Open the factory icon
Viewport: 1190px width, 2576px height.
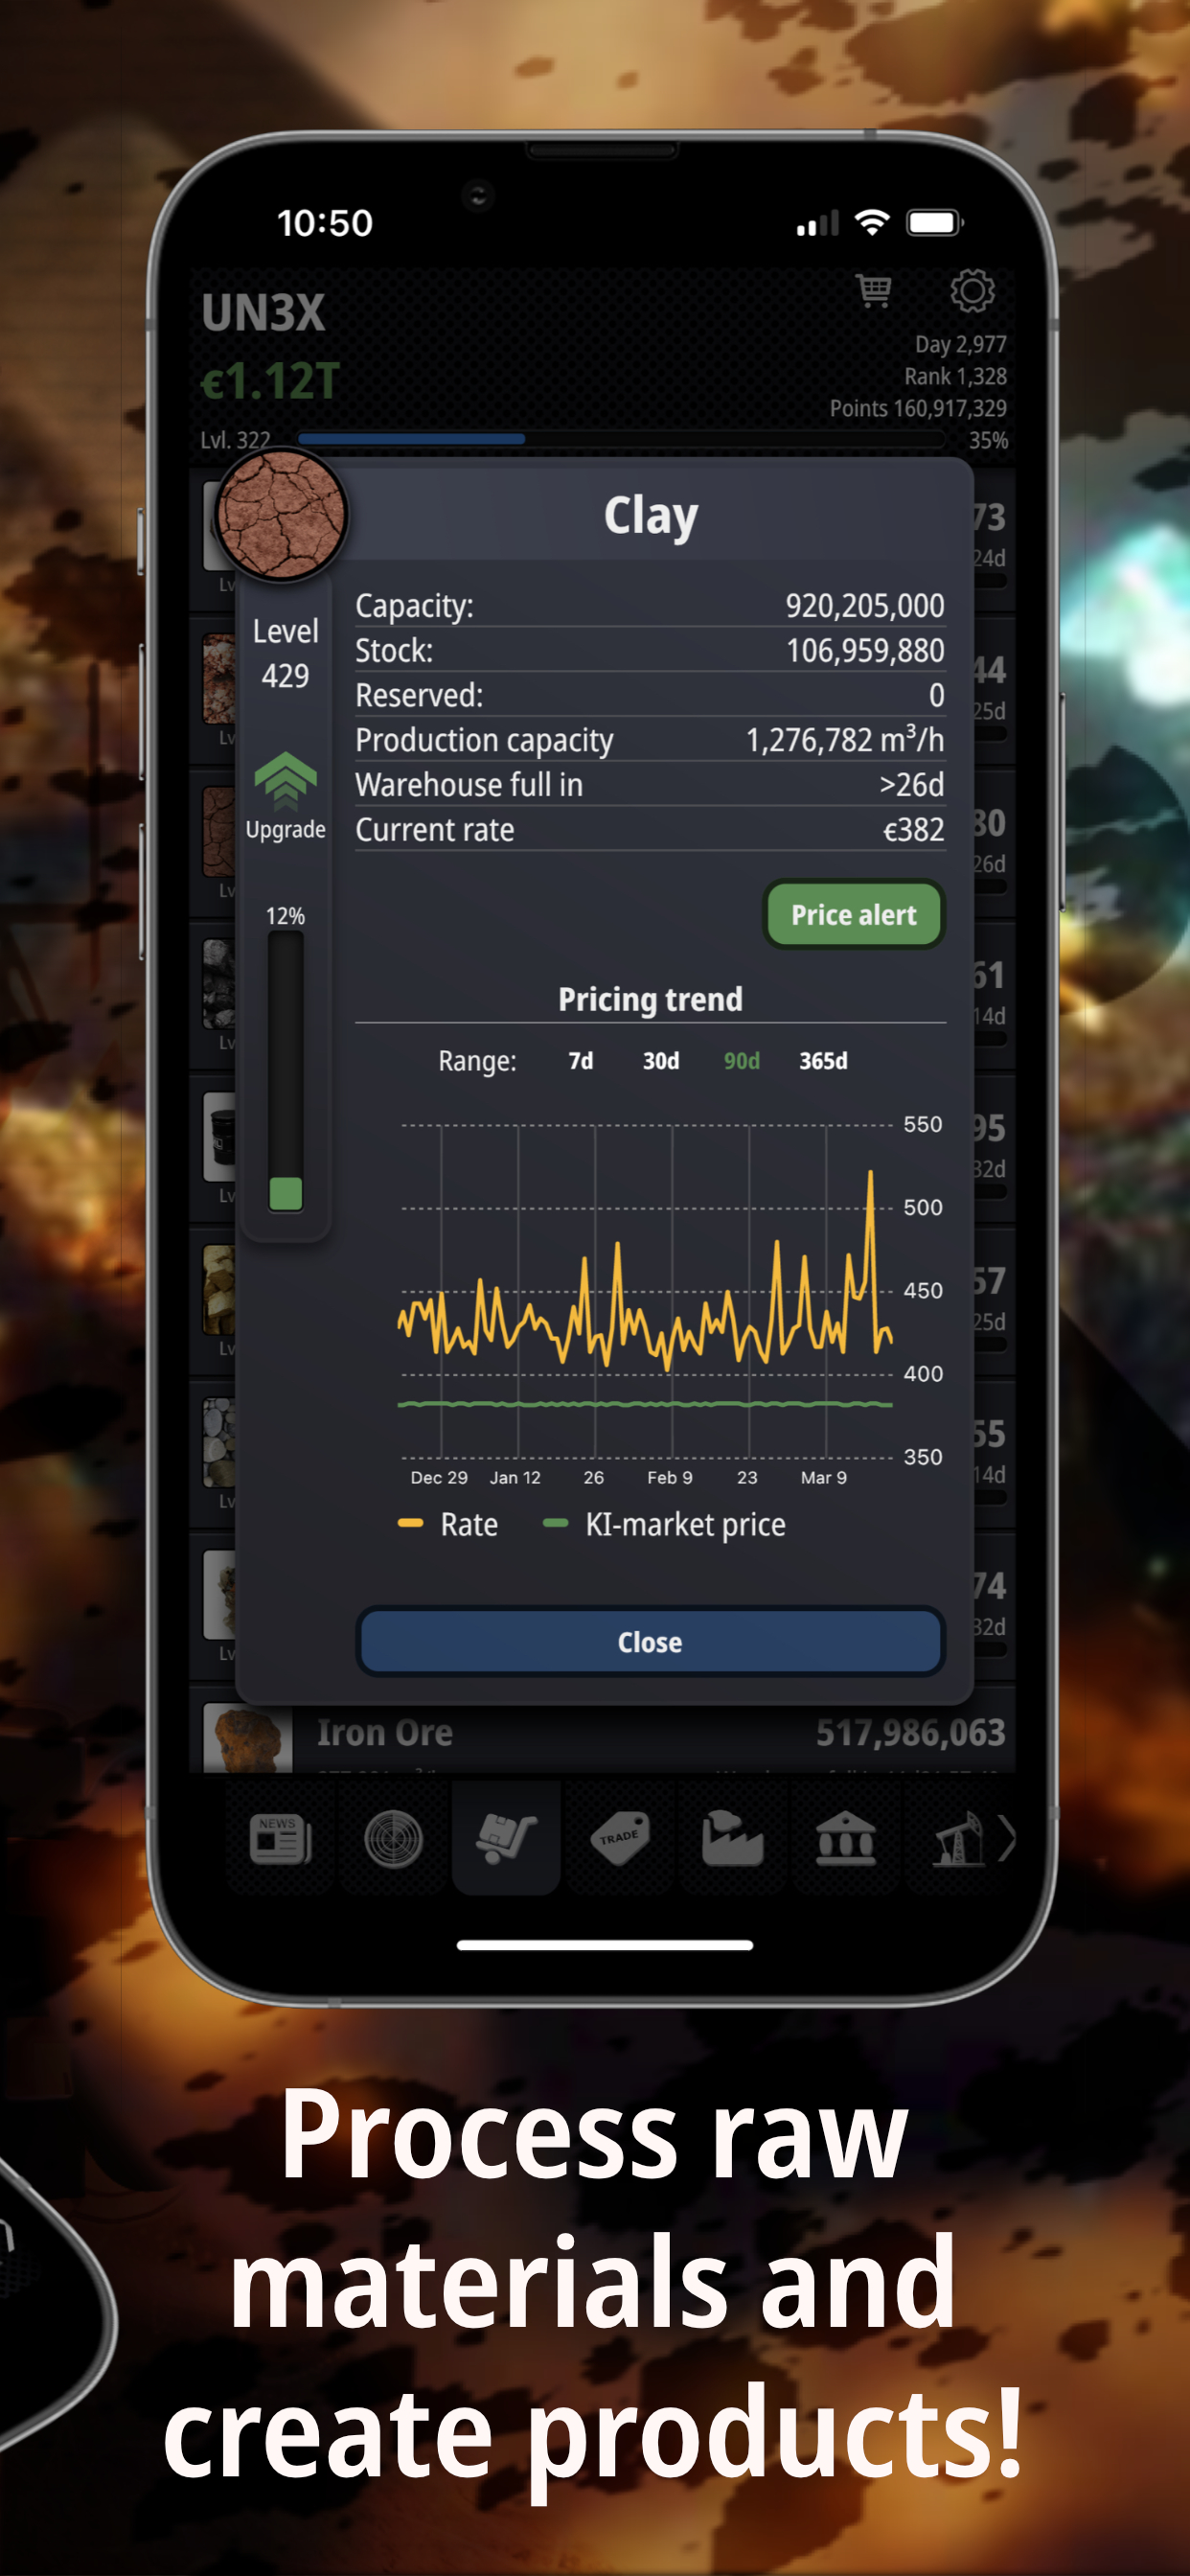(732, 1838)
